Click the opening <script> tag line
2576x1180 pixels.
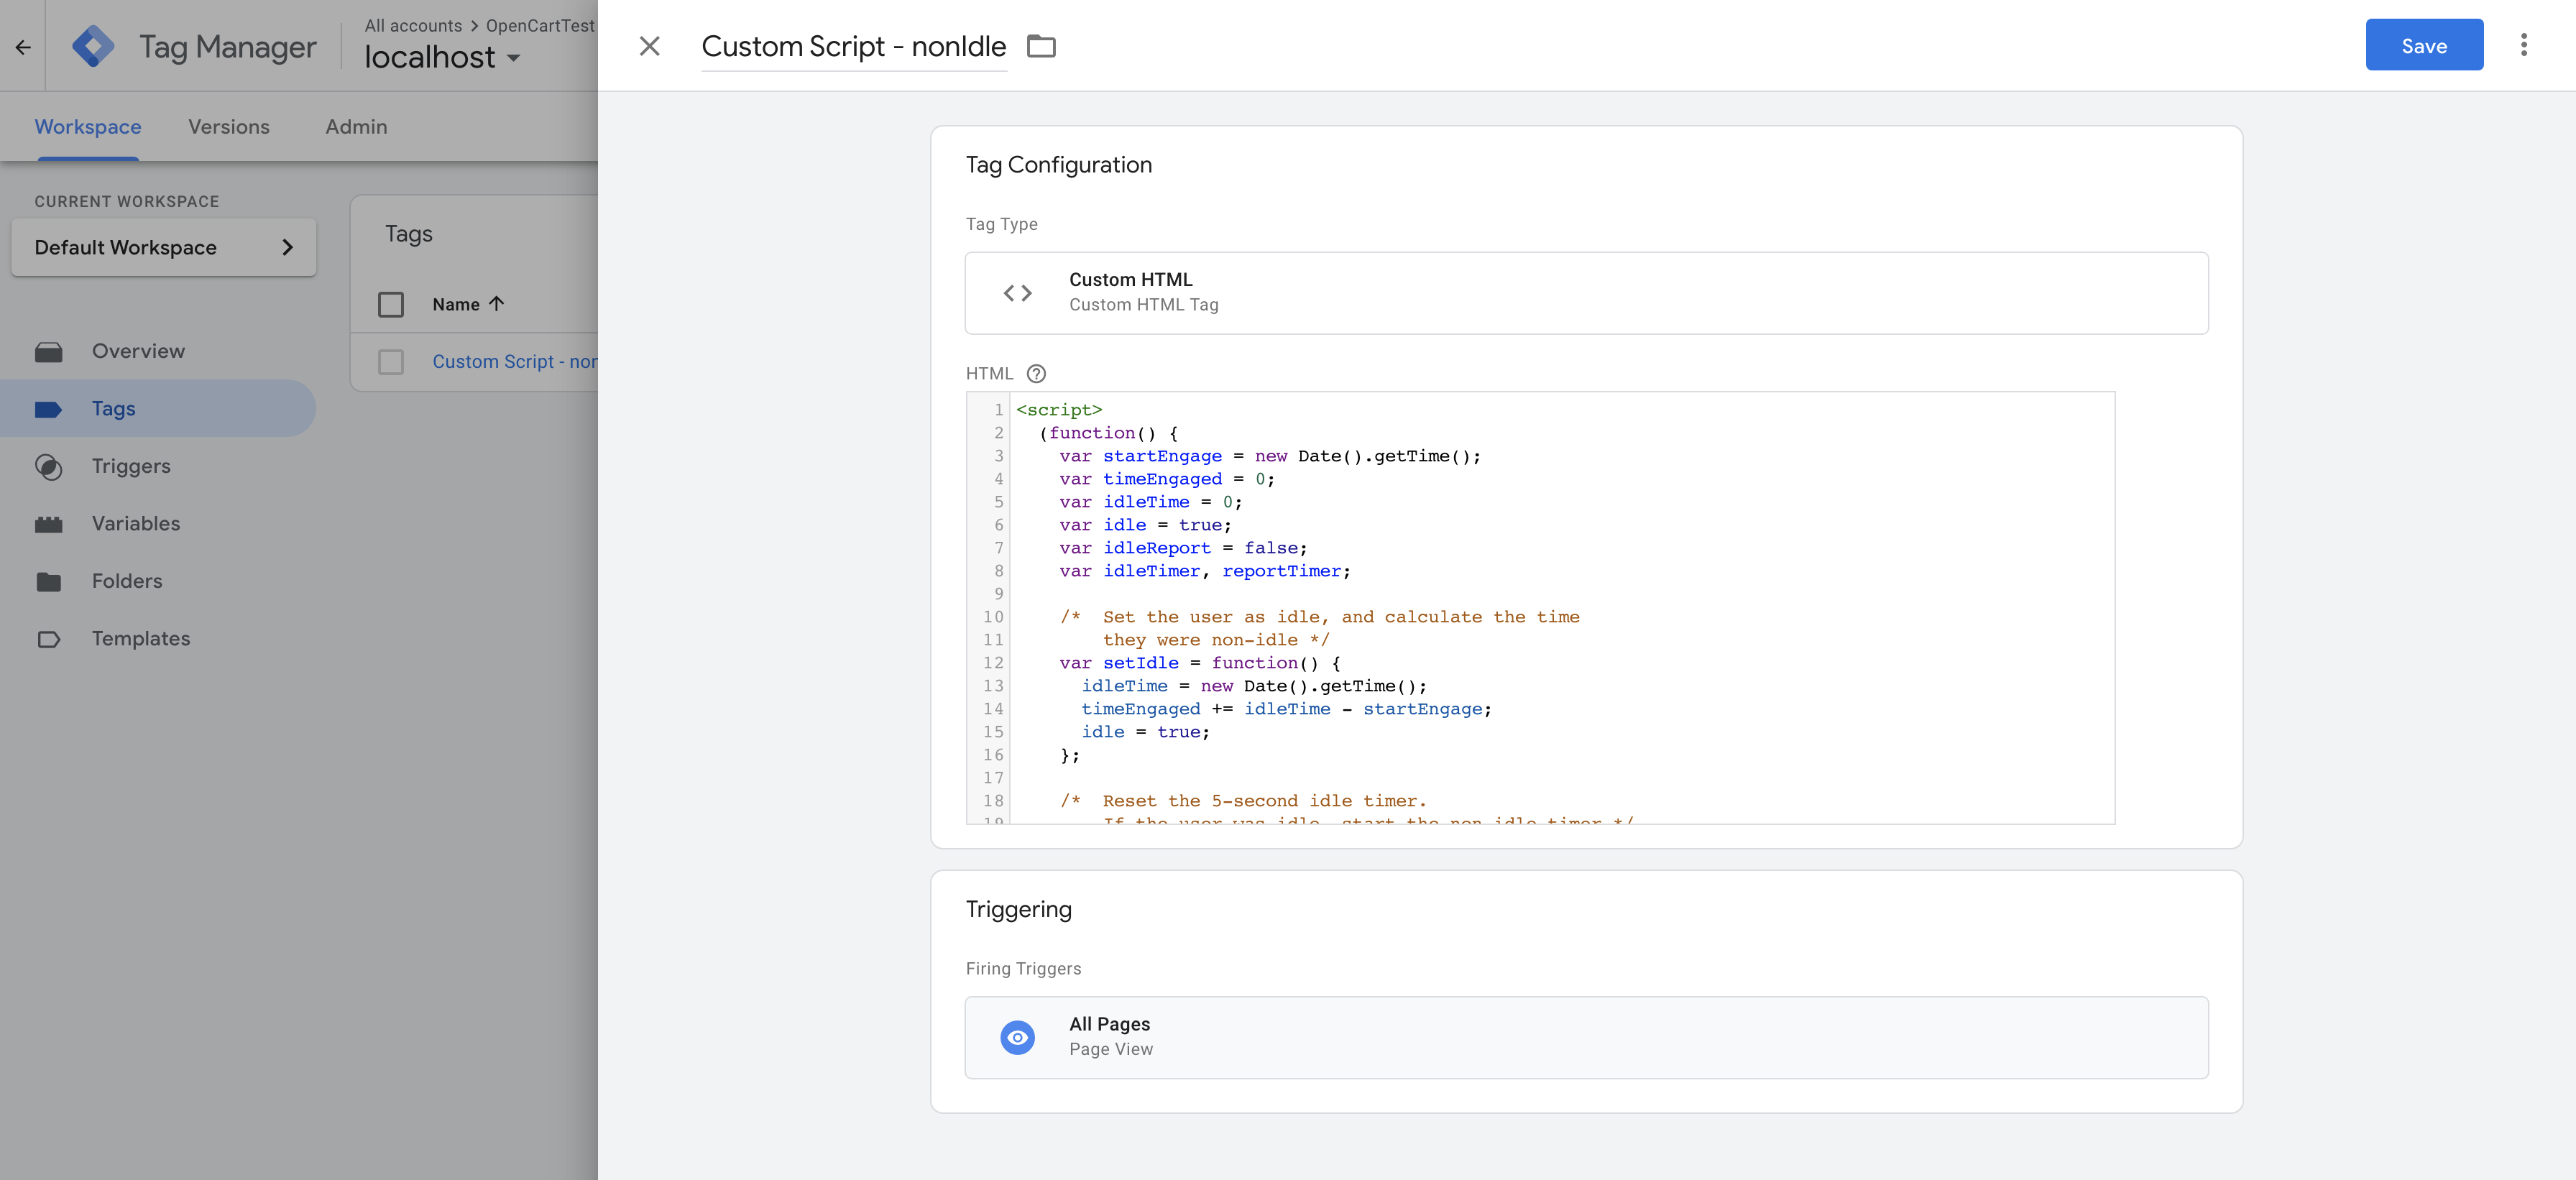[1059, 410]
